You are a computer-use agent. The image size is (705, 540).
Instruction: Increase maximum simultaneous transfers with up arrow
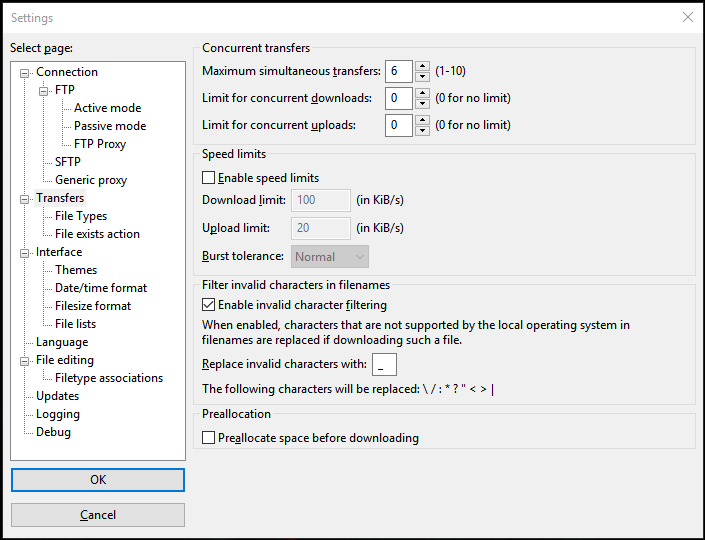[x=422, y=66]
